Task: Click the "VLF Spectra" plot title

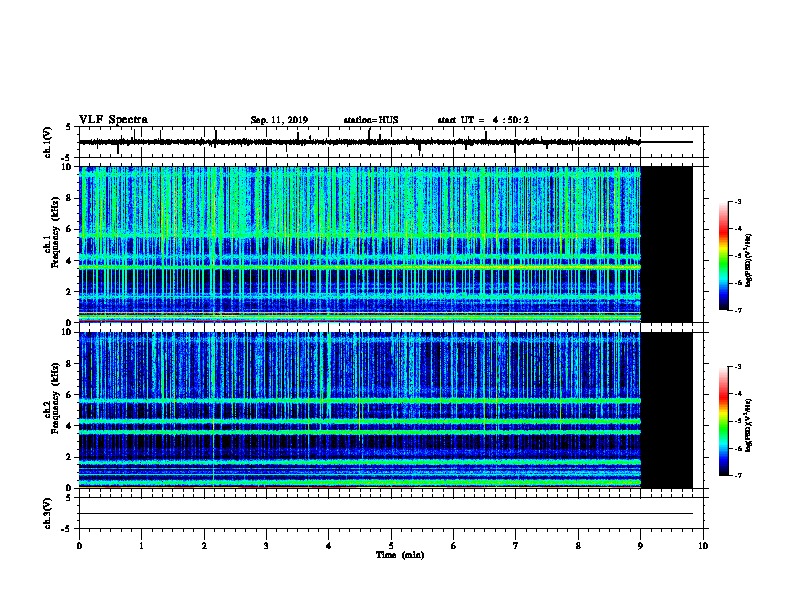Action: [x=113, y=120]
